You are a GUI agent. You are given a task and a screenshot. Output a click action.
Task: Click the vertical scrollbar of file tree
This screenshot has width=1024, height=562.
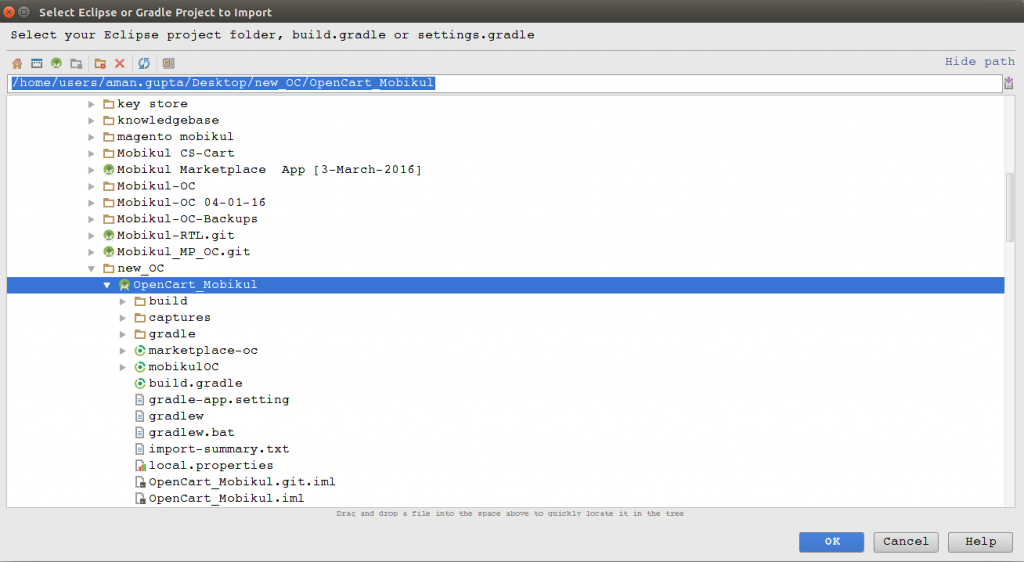tap(1010, 206)
